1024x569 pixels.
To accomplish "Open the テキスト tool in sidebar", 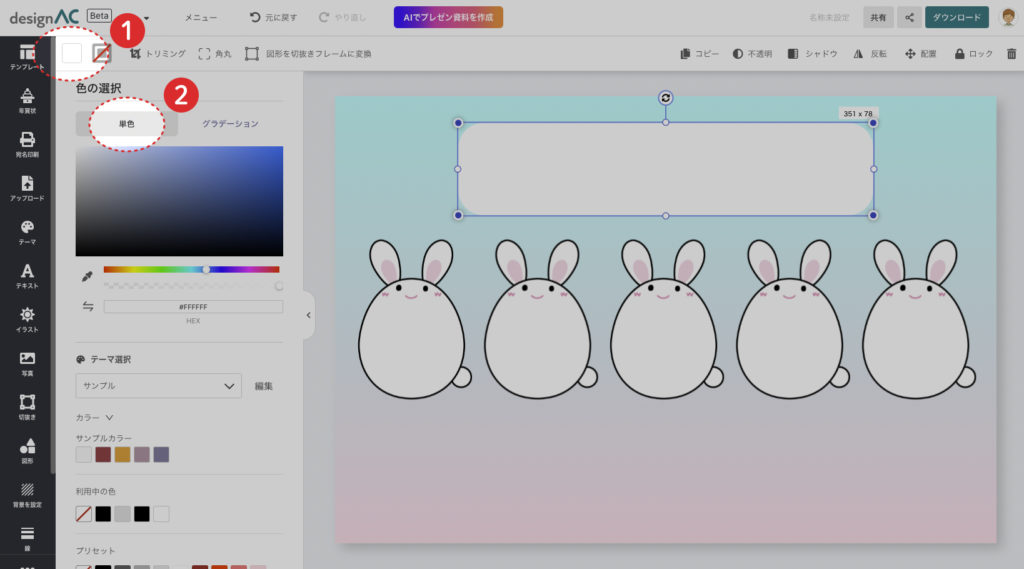I will (27, 275).
